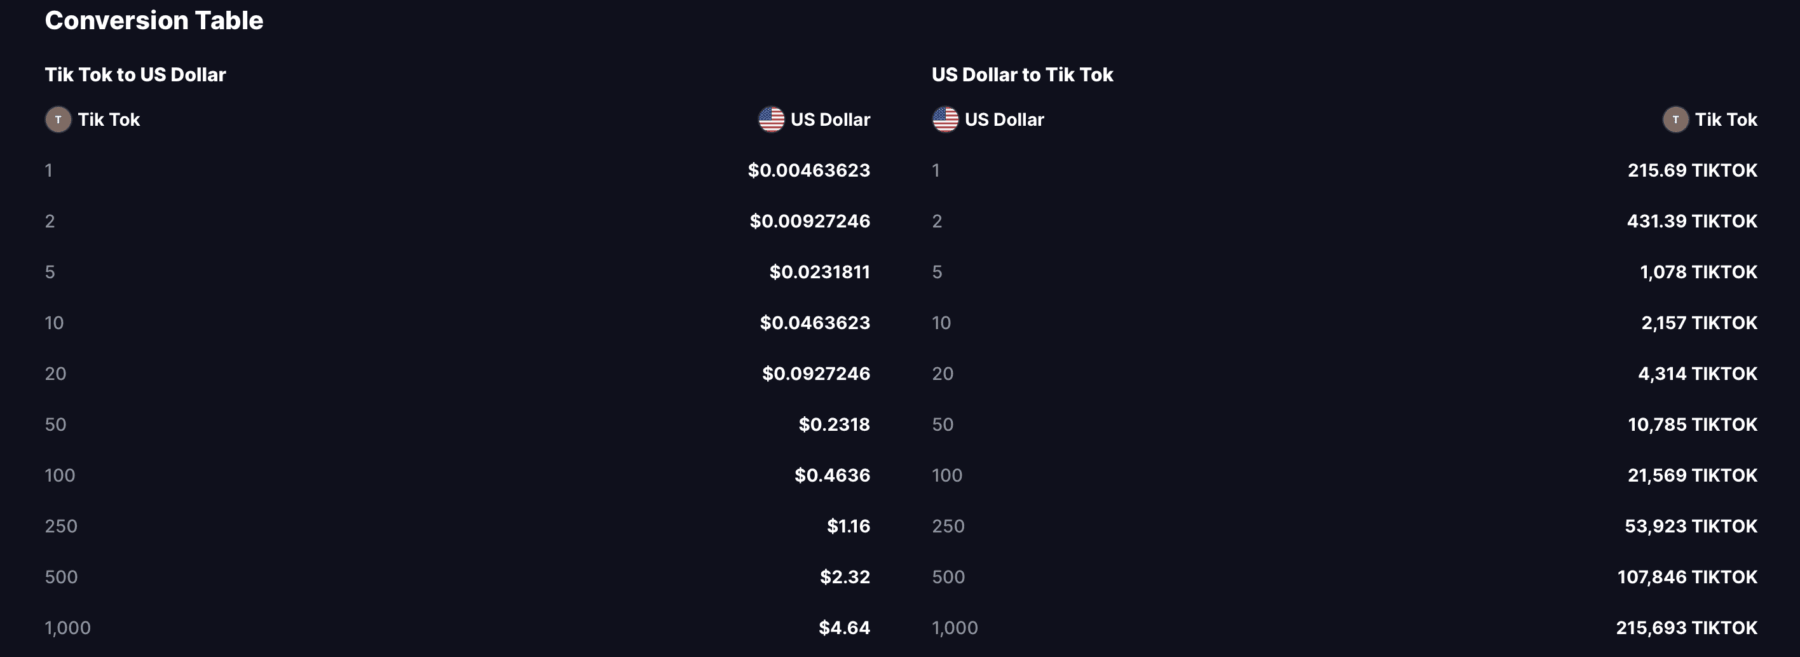The width and height of the screenshot is (1800, 657).
Task: Click the US Dollar to Tik Tok title
Action: click(x=1022, y=75)
